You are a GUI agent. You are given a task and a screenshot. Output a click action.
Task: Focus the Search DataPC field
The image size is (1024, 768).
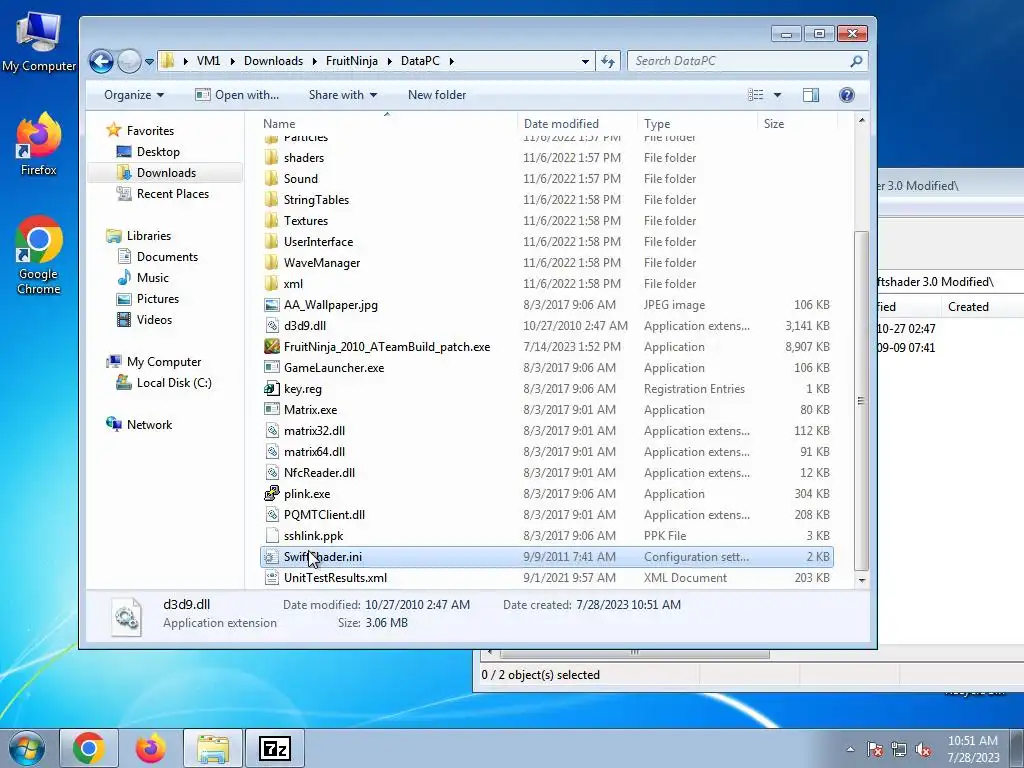point(747,61)
